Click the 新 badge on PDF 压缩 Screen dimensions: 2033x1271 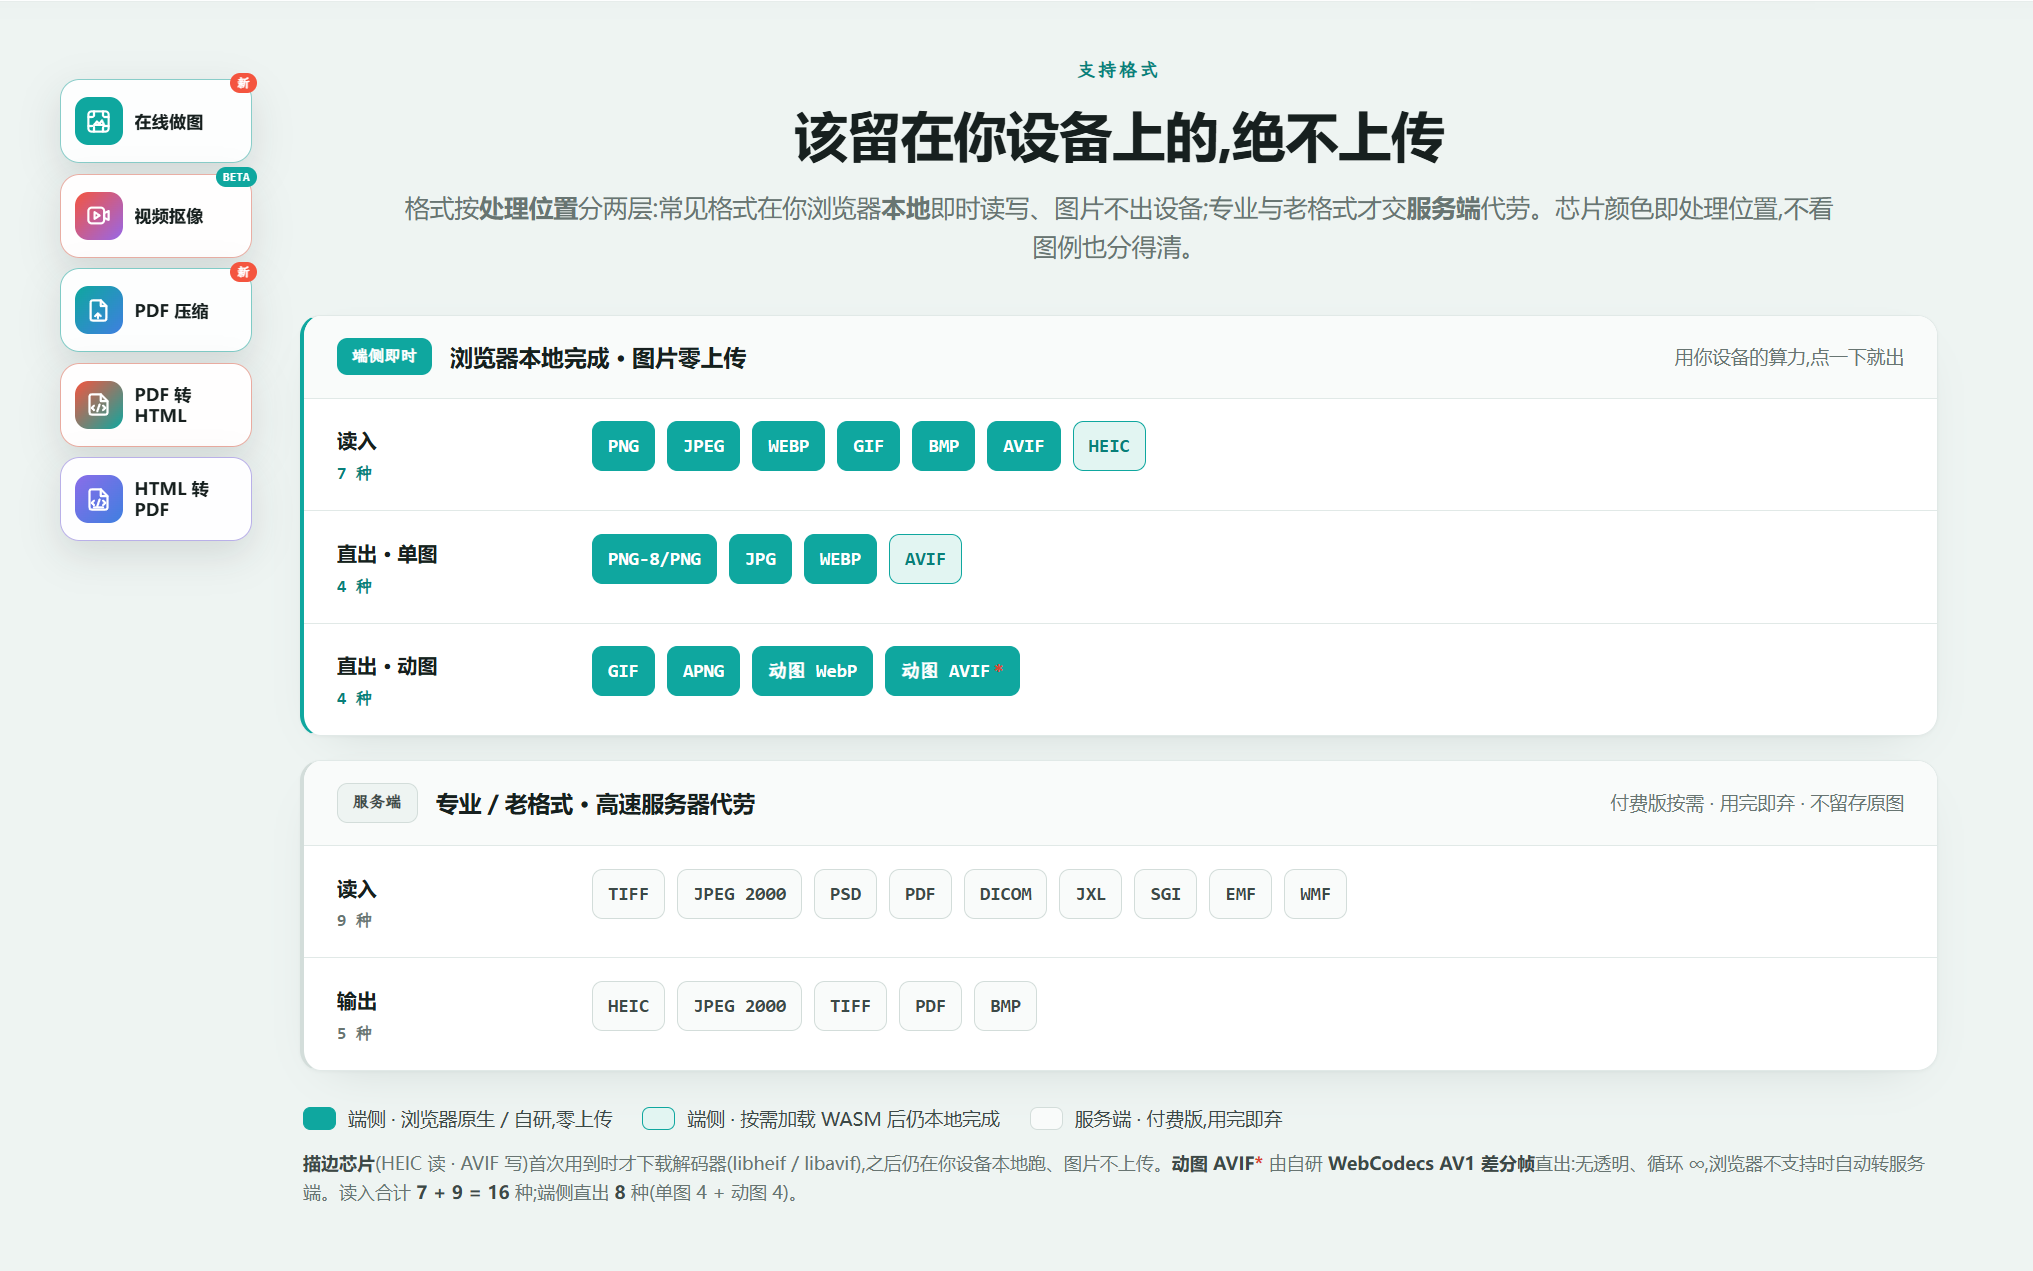coord(243,272)
